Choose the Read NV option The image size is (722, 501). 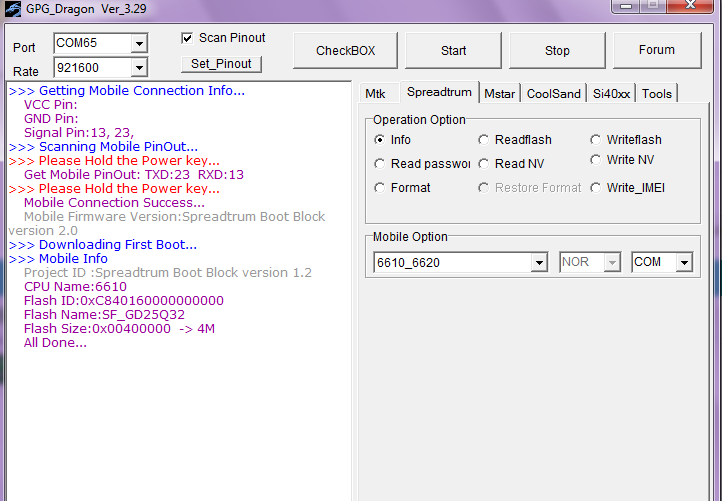point(483,163)
